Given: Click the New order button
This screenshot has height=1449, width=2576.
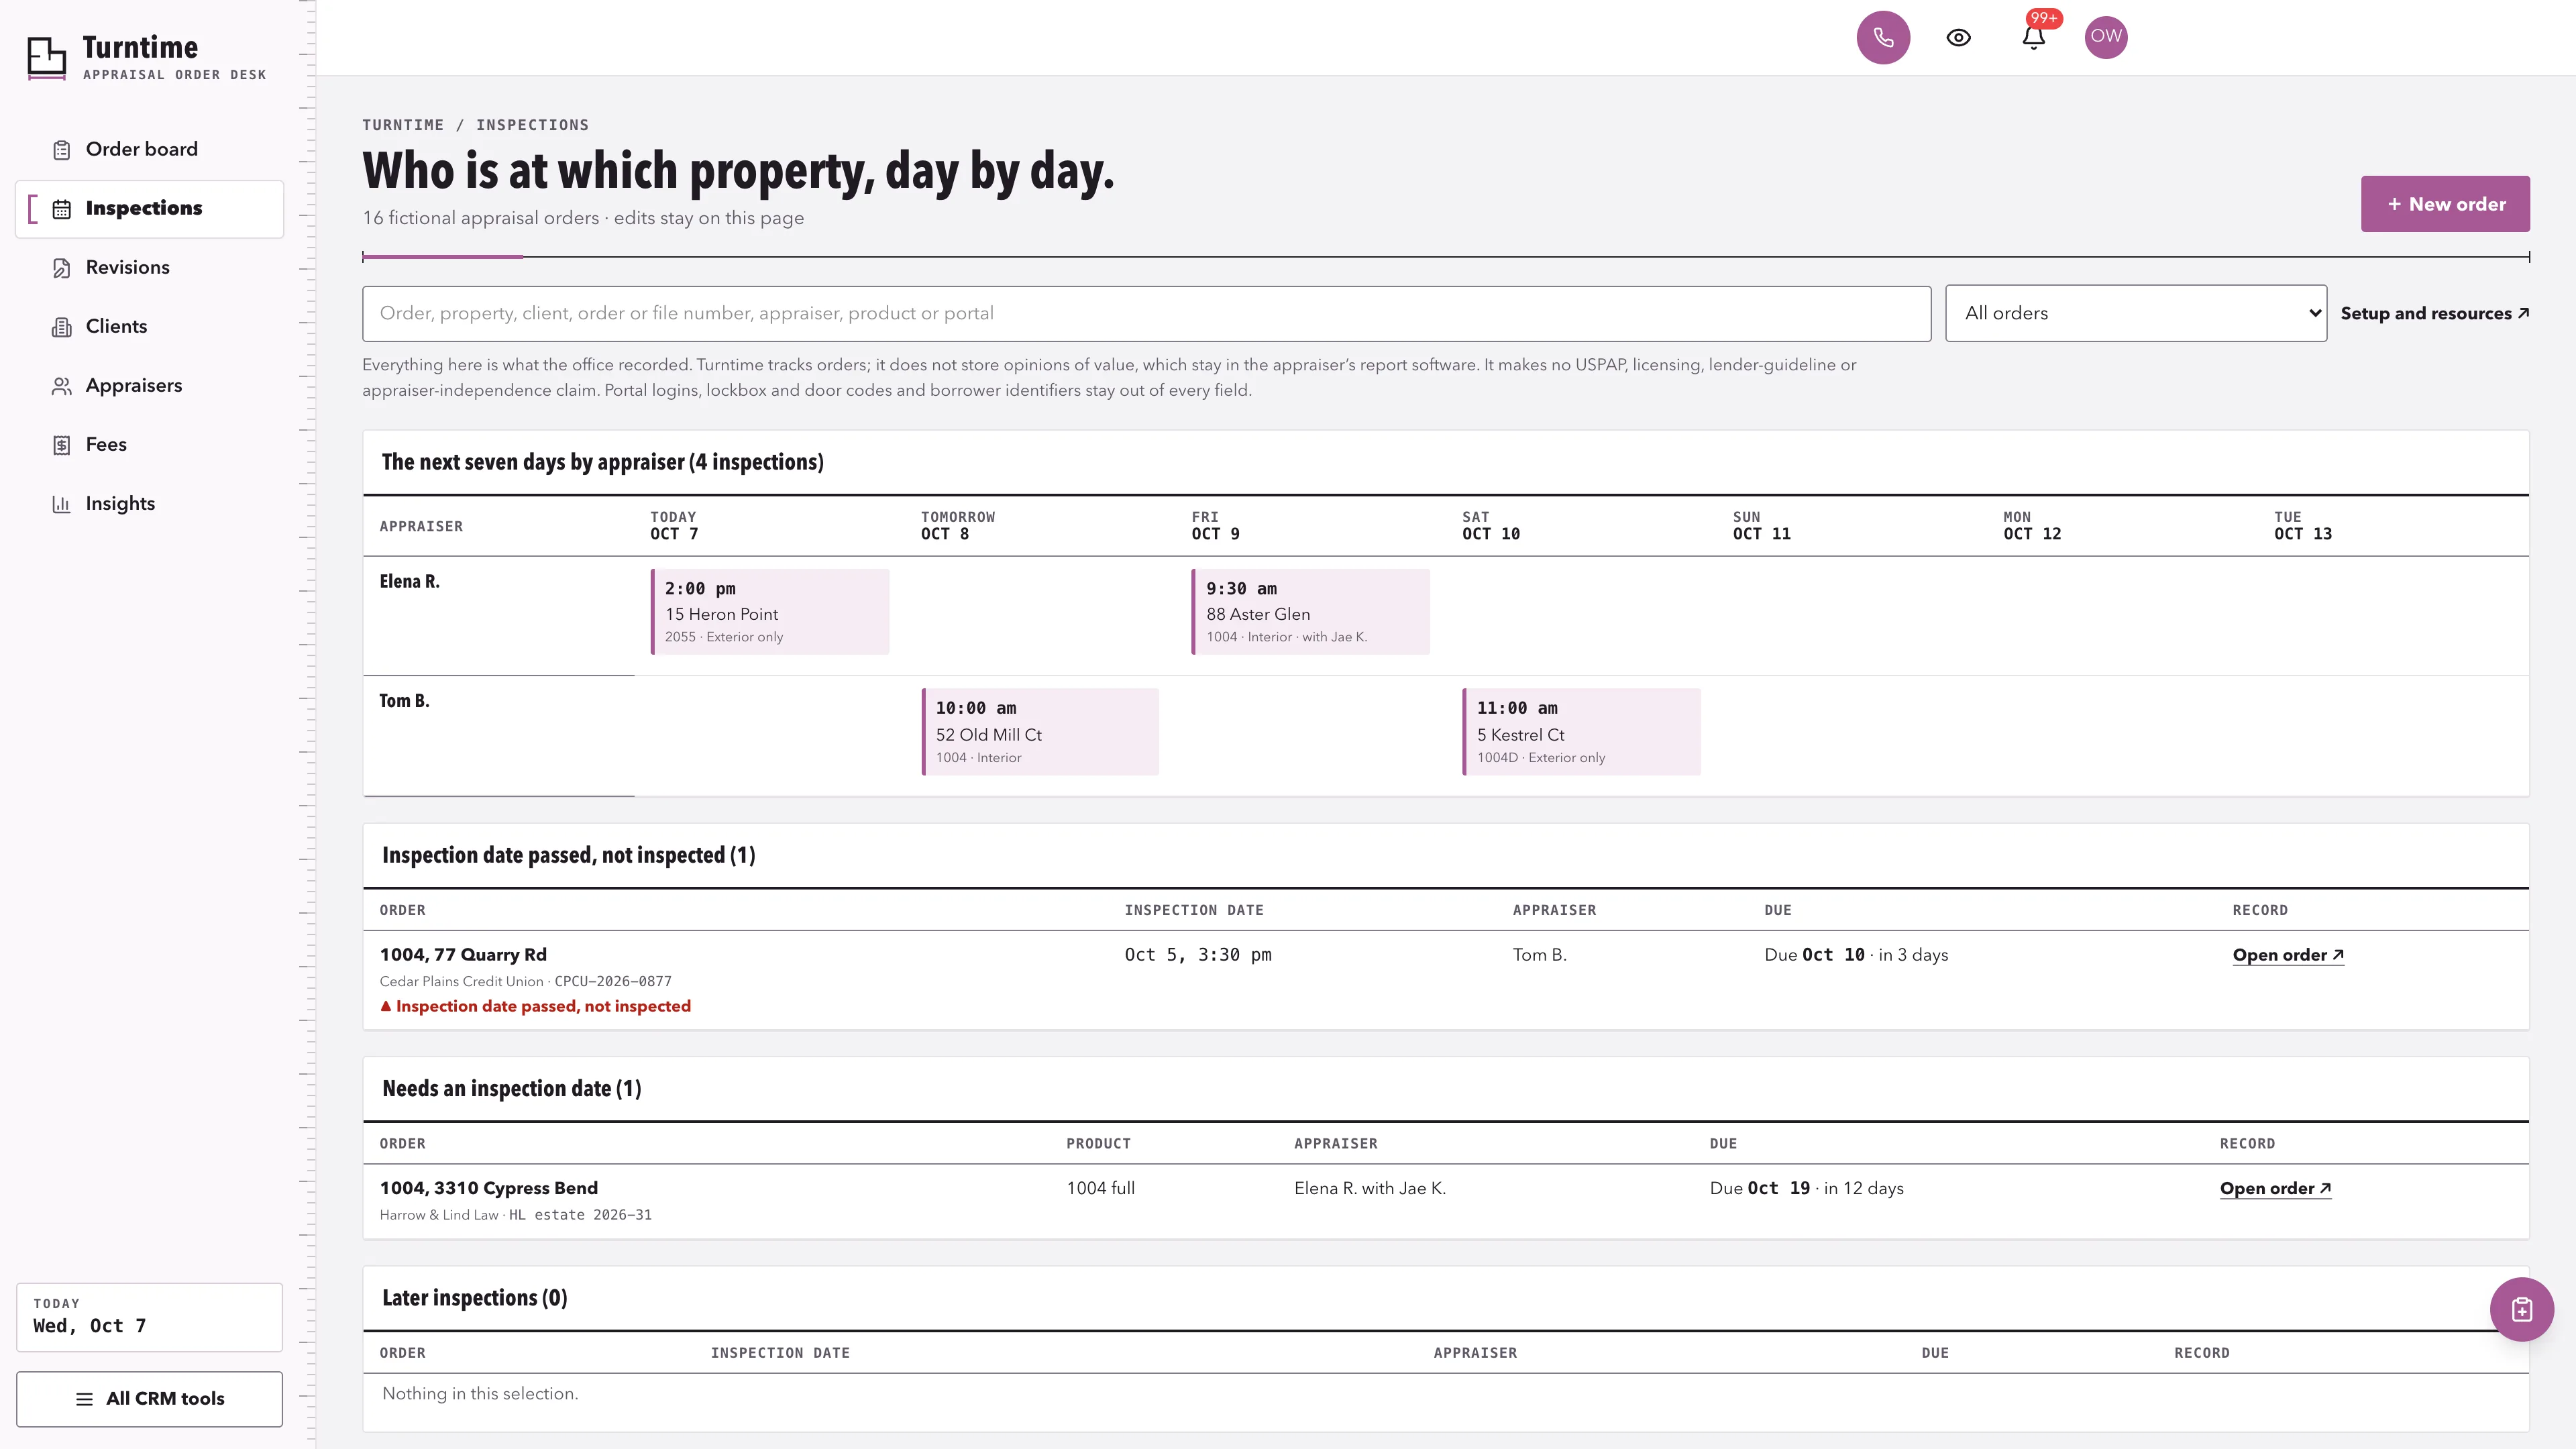Looking at the screenshot, I should [x=2445, y=204].
